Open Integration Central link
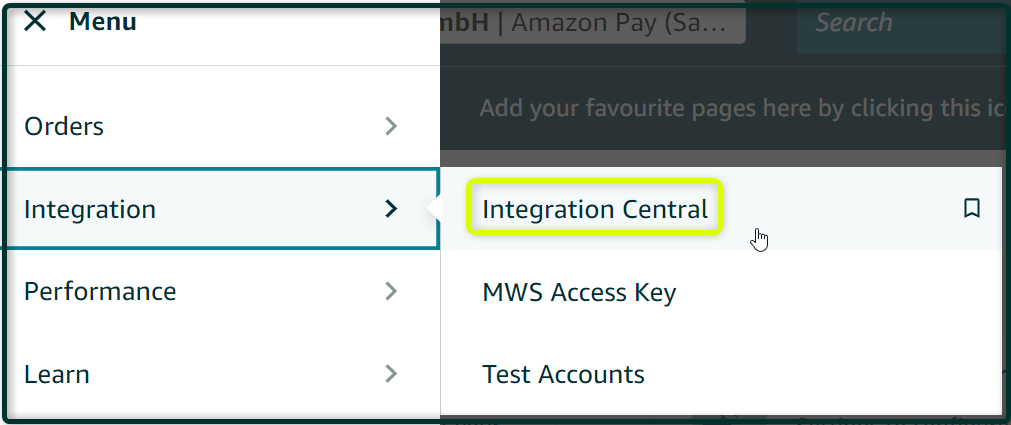Viewport: 1011px width, 425px height. pyautogui.click(x=594, y=209)
